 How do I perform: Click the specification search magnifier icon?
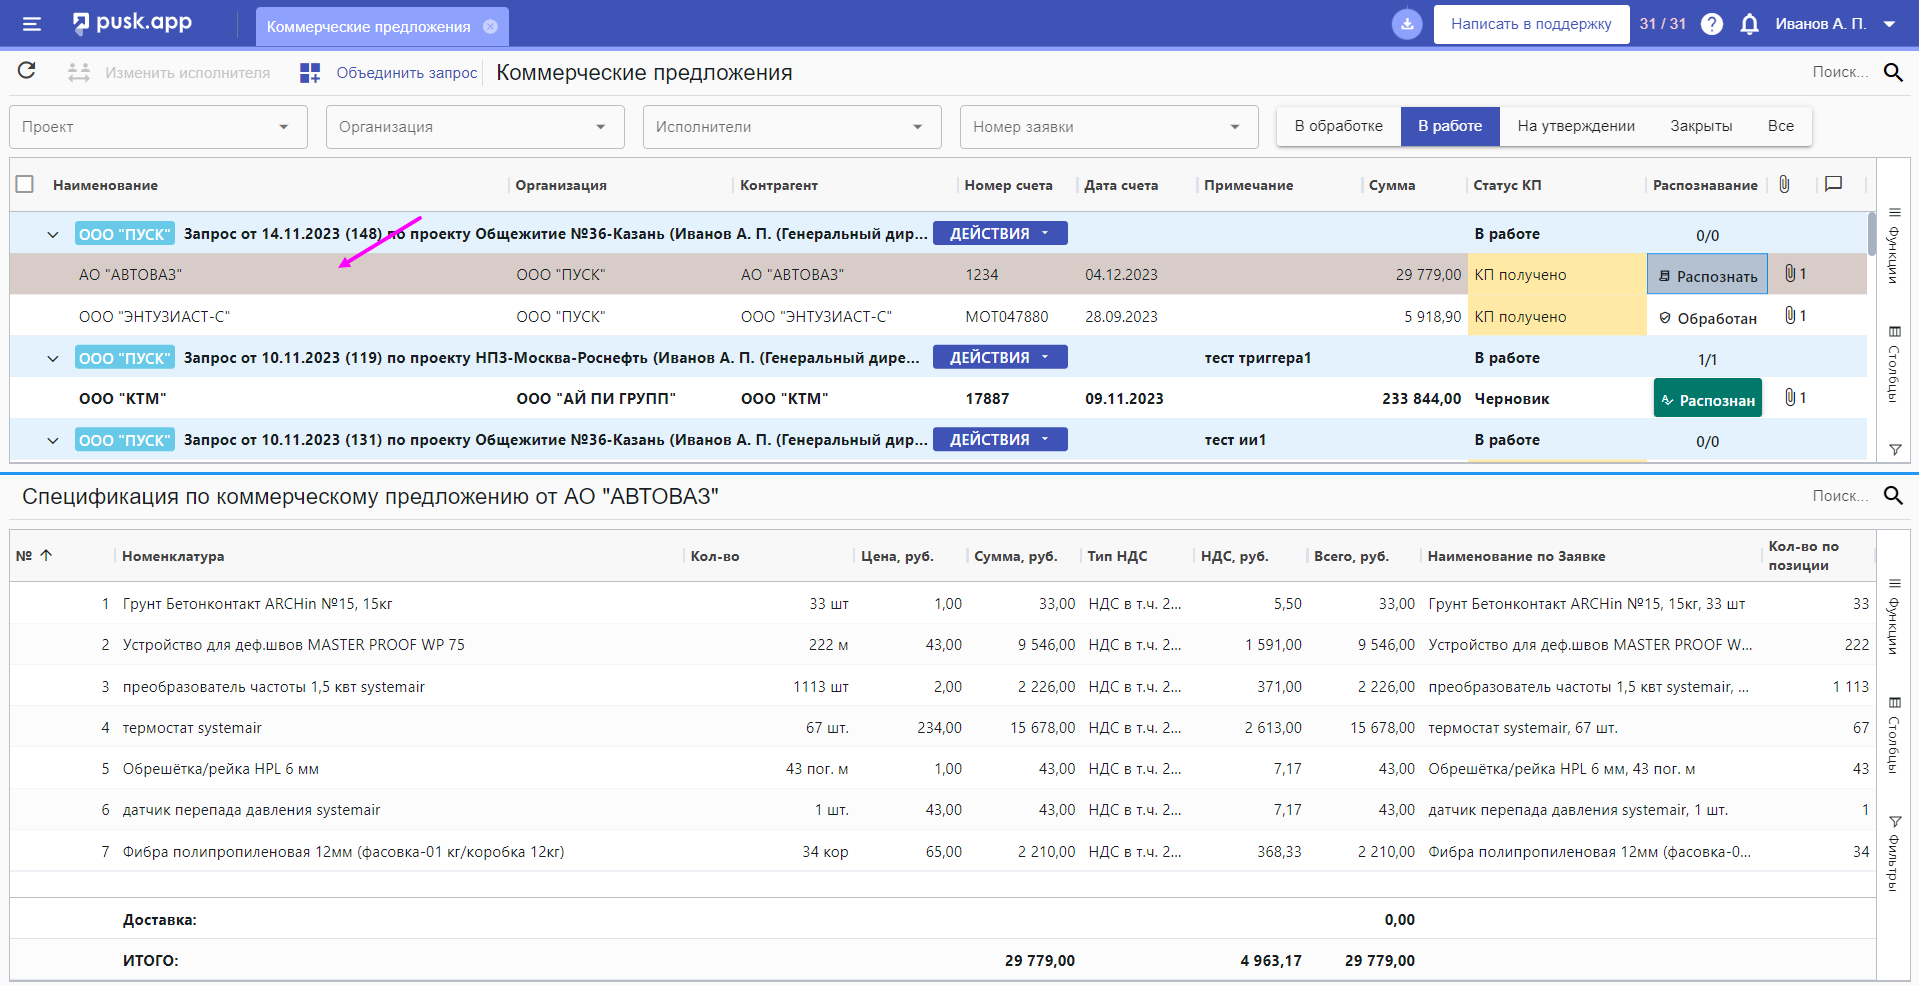click(1893, 496)
